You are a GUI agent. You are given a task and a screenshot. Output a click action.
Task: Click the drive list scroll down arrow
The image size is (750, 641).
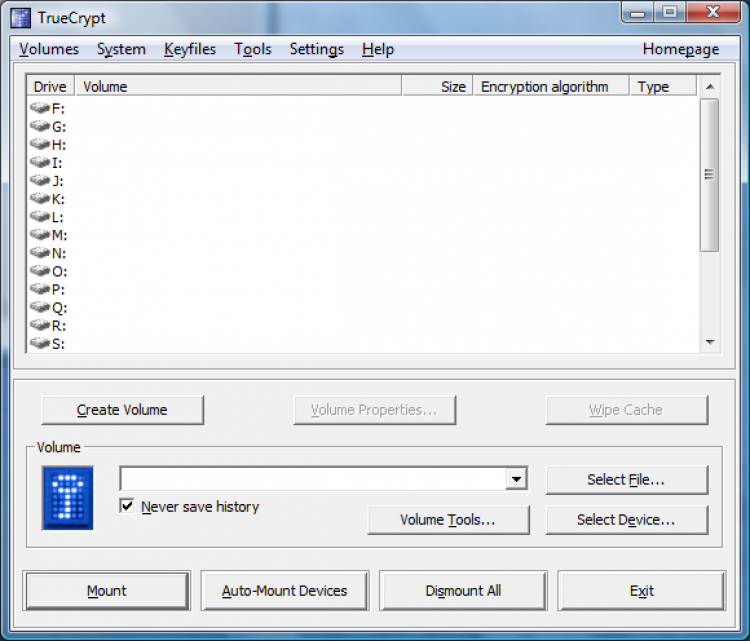tap(710, 342)
